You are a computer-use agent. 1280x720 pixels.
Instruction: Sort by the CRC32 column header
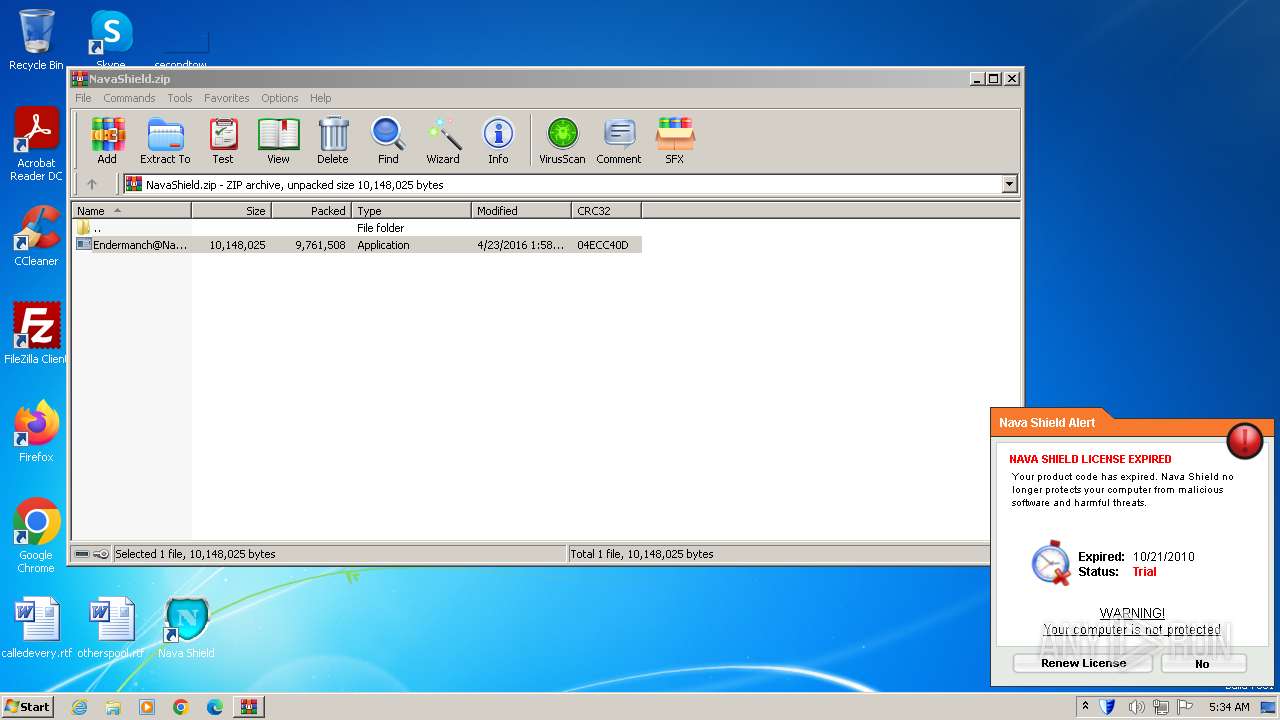tap(606, 210)
